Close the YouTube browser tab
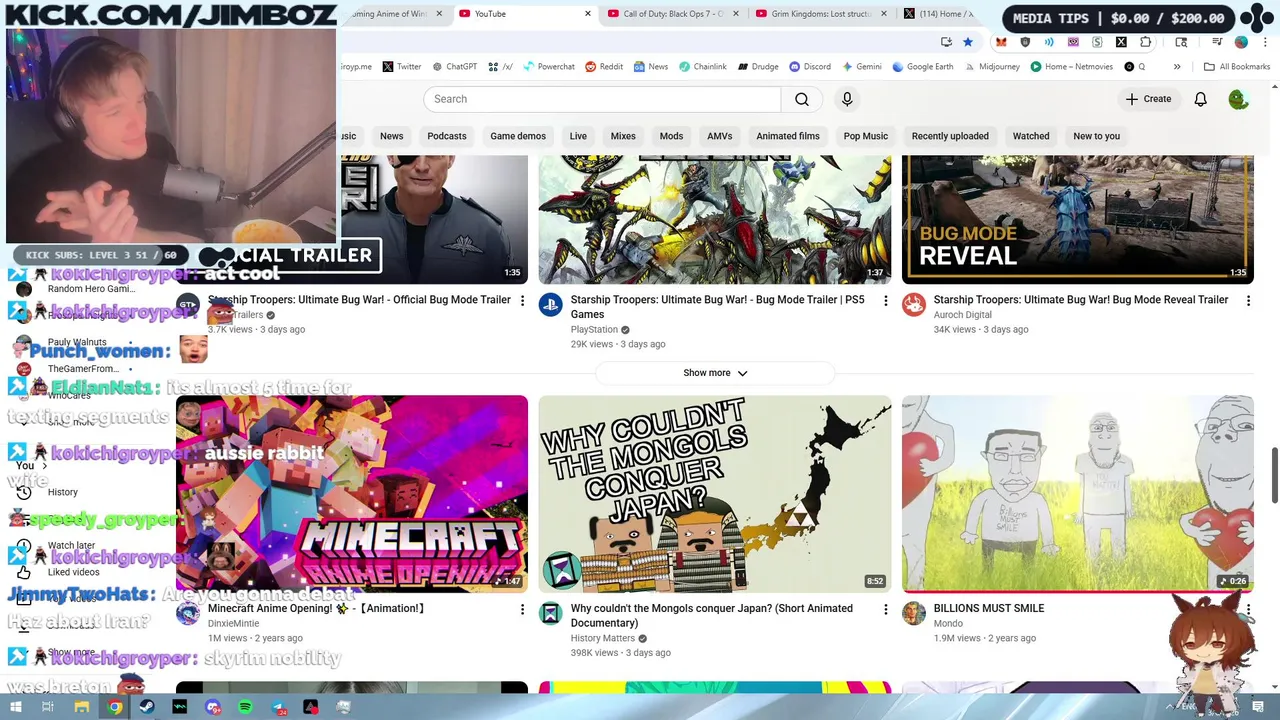 [x=587, y=14]
